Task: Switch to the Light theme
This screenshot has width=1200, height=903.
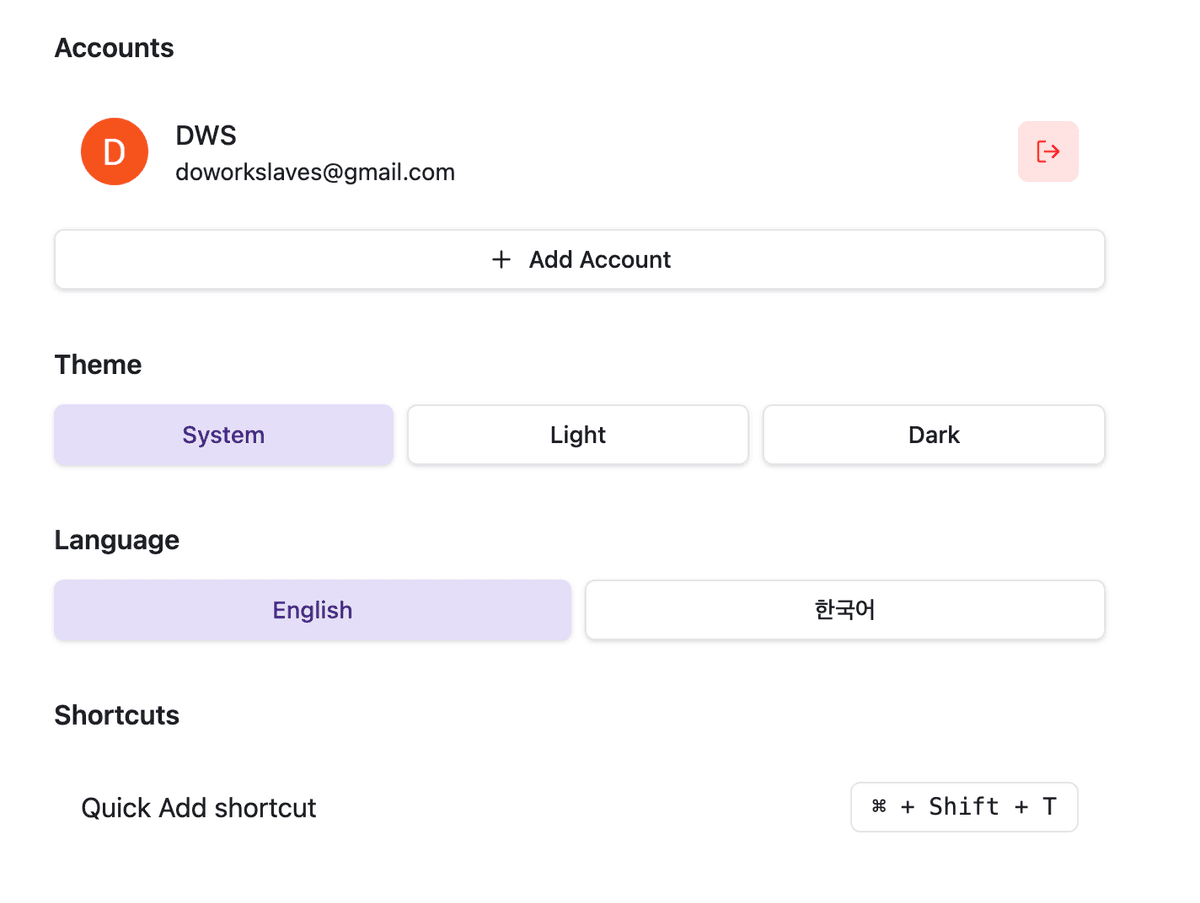Action: pos(577,434)
